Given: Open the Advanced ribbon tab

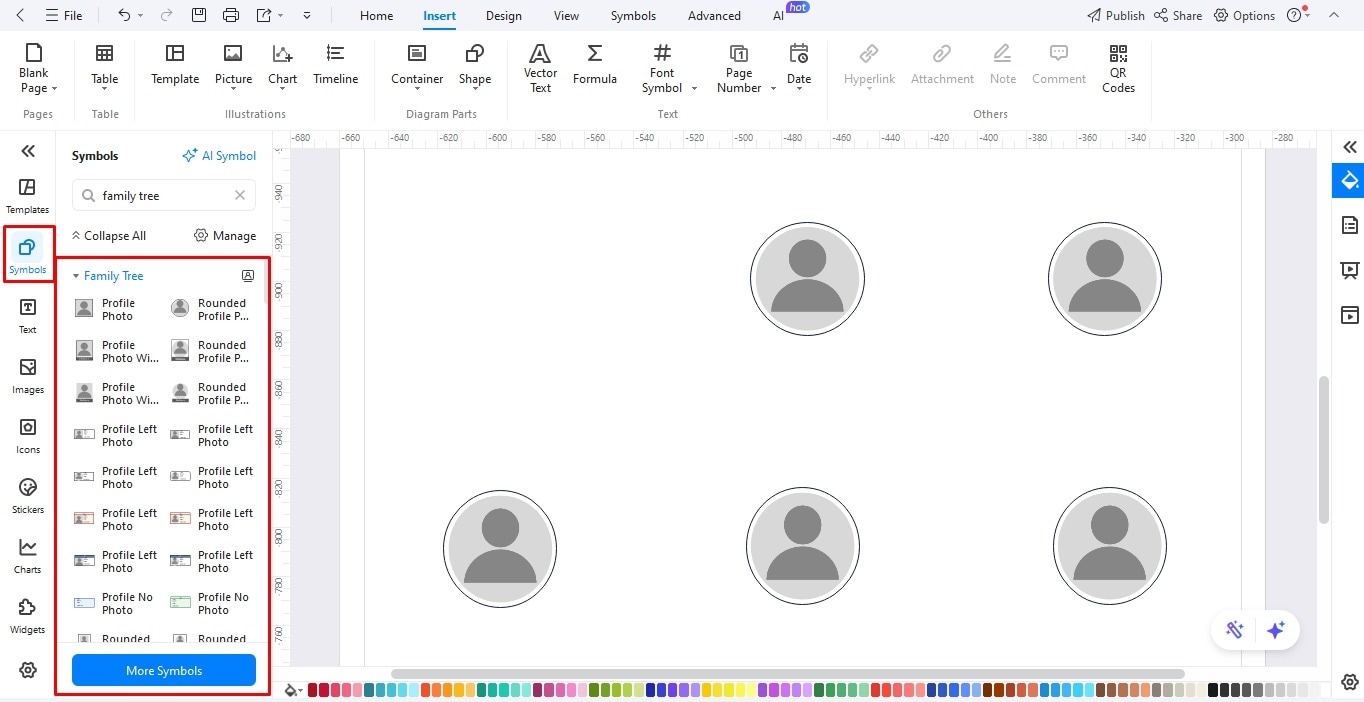Looking at the screenshot, I should [713, 15].
